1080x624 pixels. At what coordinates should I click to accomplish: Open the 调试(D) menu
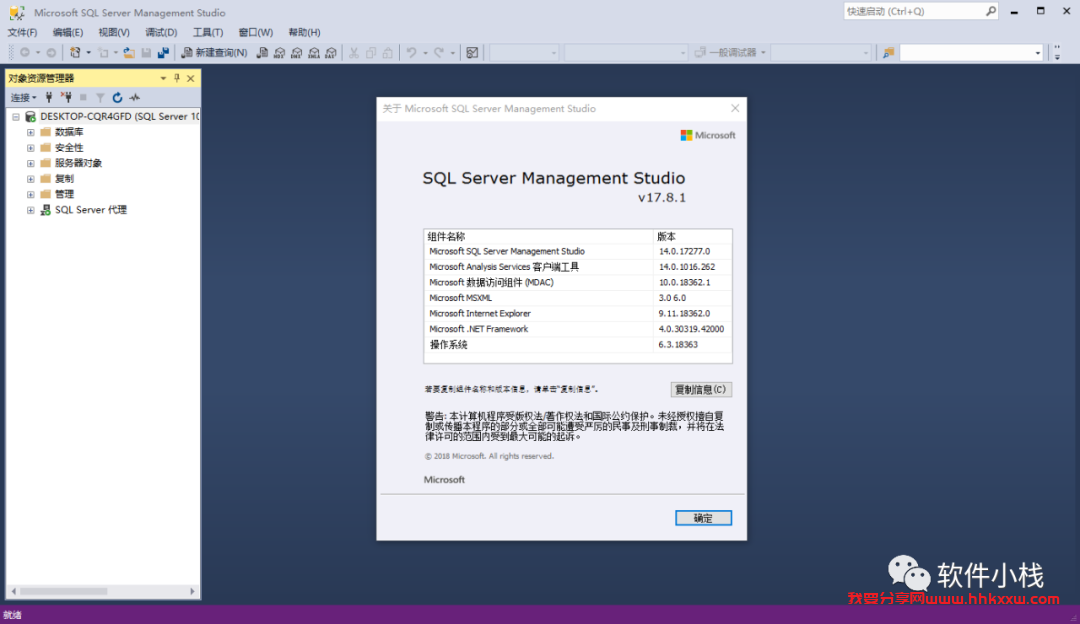click(x=161, y=32)
